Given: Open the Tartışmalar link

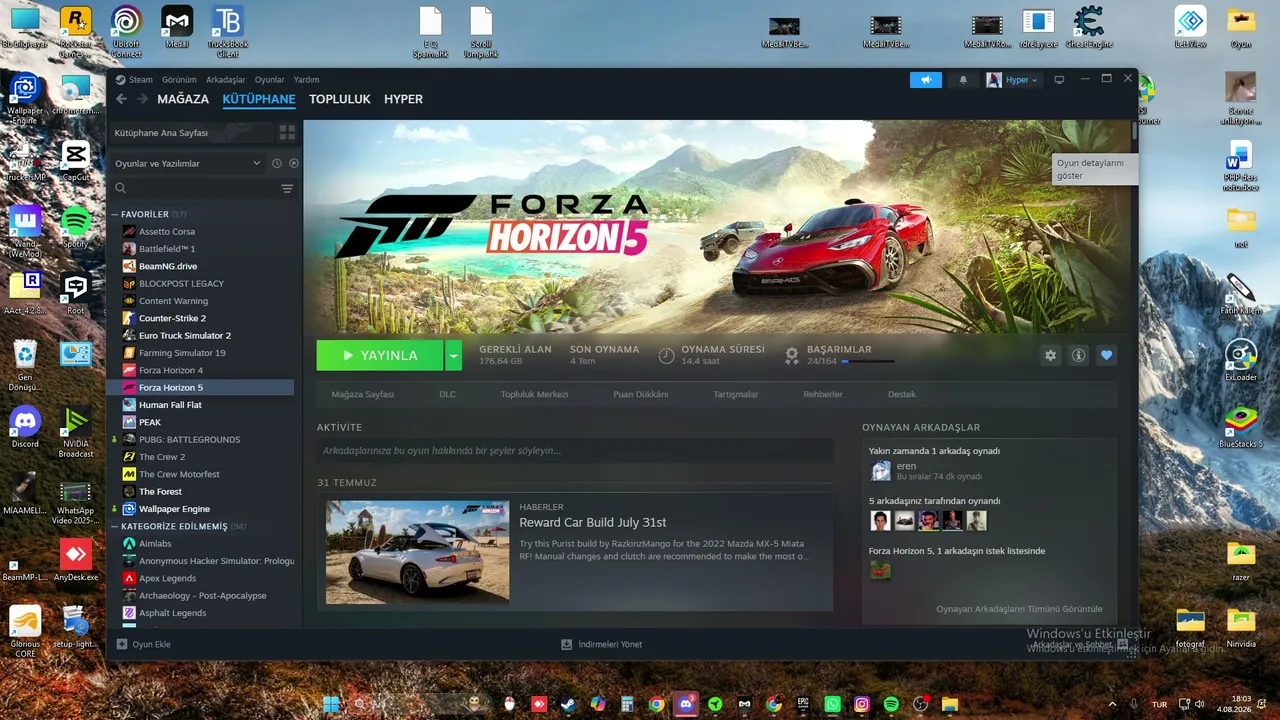Looking at the screenshot, I should [735, 394].
